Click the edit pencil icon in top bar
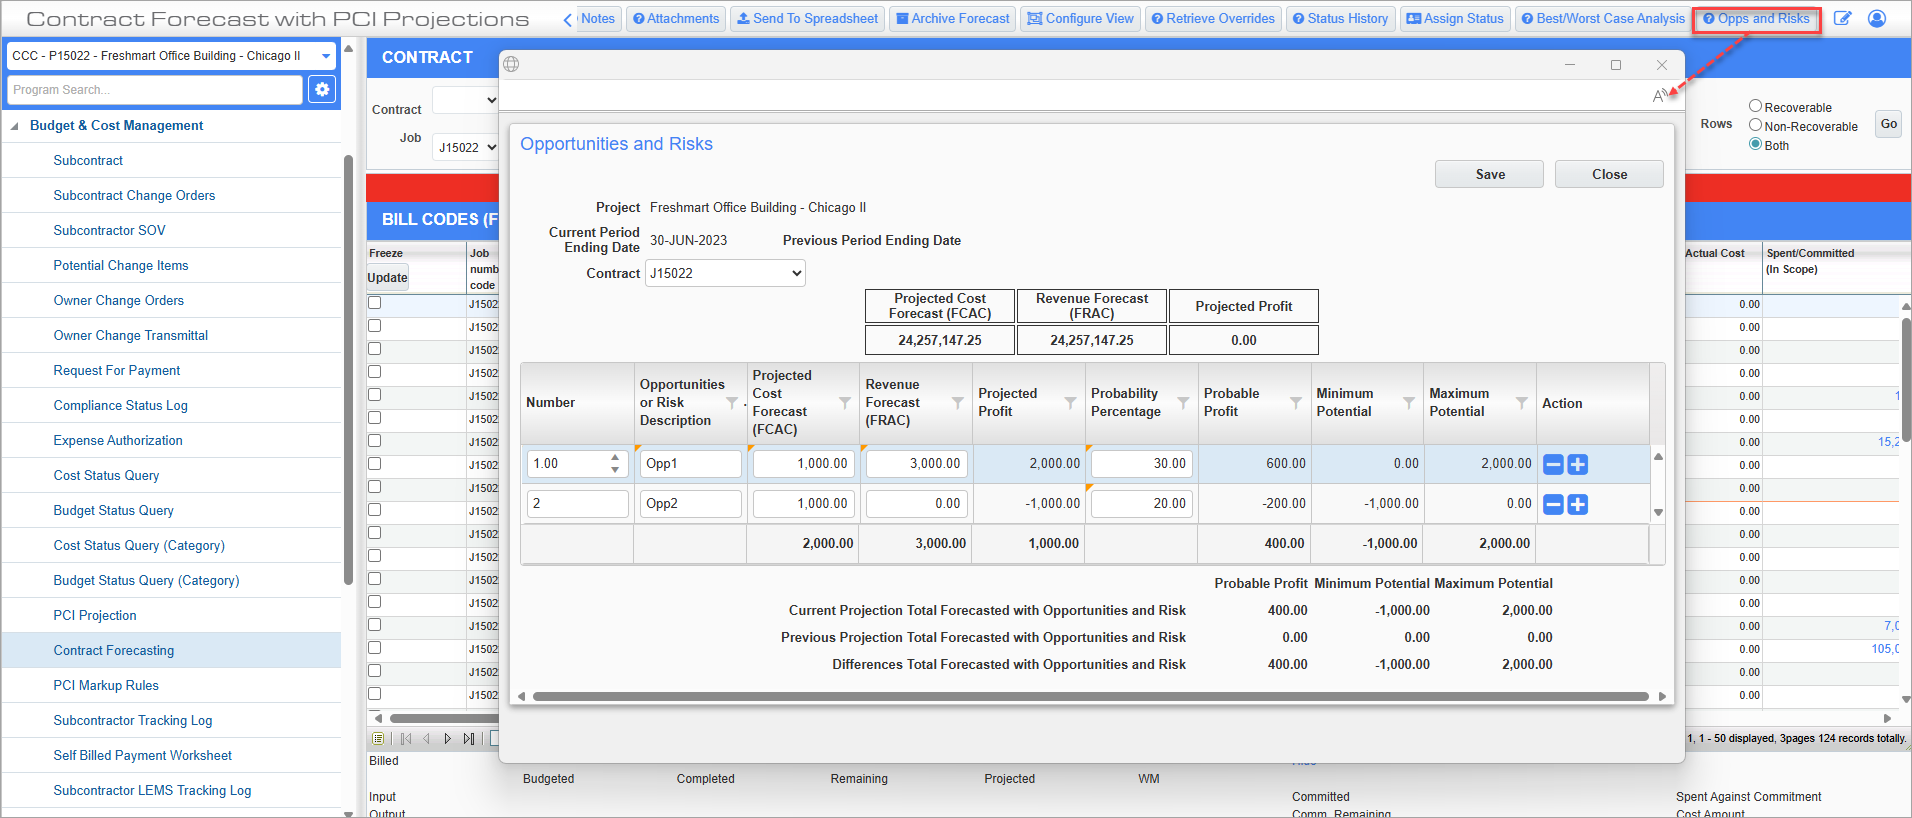This screenshot has width=1912, height=818. point(1842,19)
